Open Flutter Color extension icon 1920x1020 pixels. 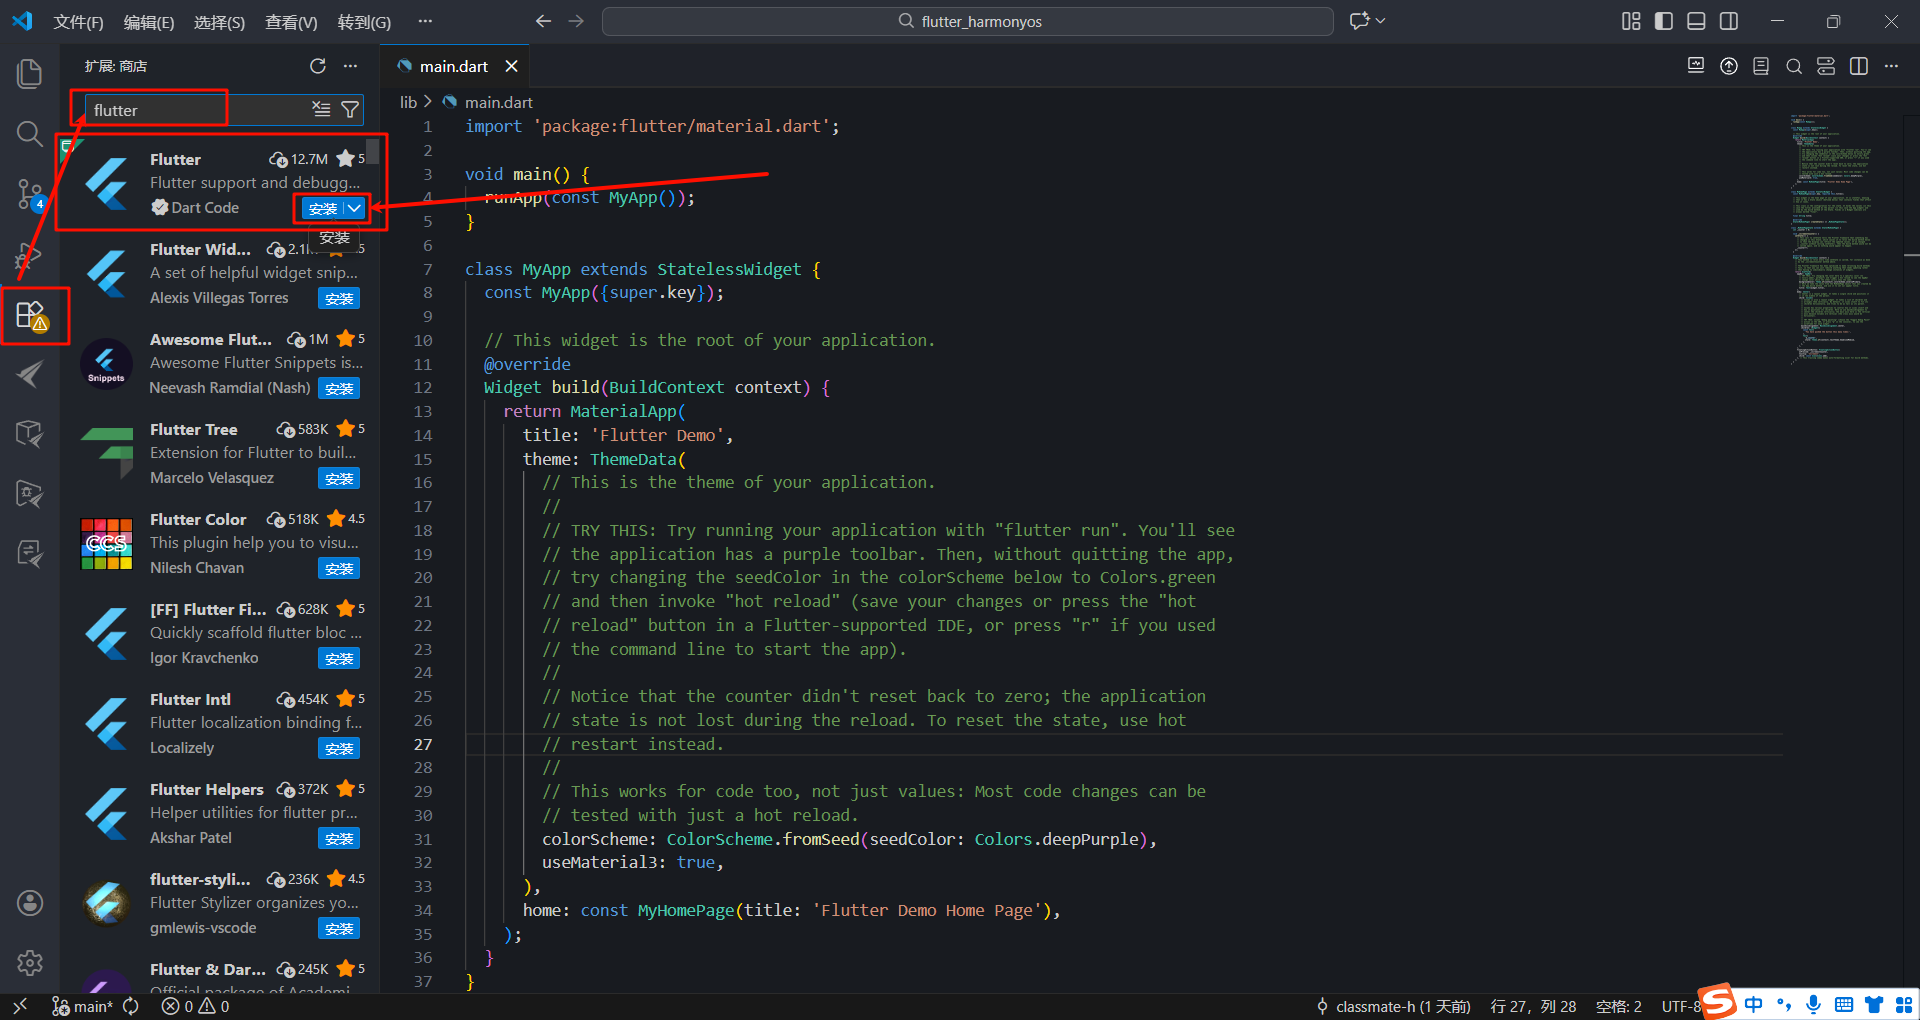click(x=106, y=544)
